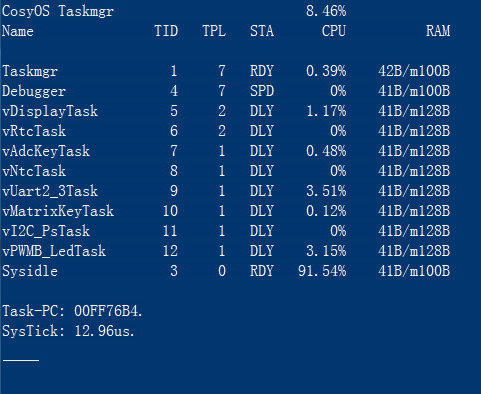This screenshot has height=394, width=481.
Task: Click the TPL column header
Action: 214,31
